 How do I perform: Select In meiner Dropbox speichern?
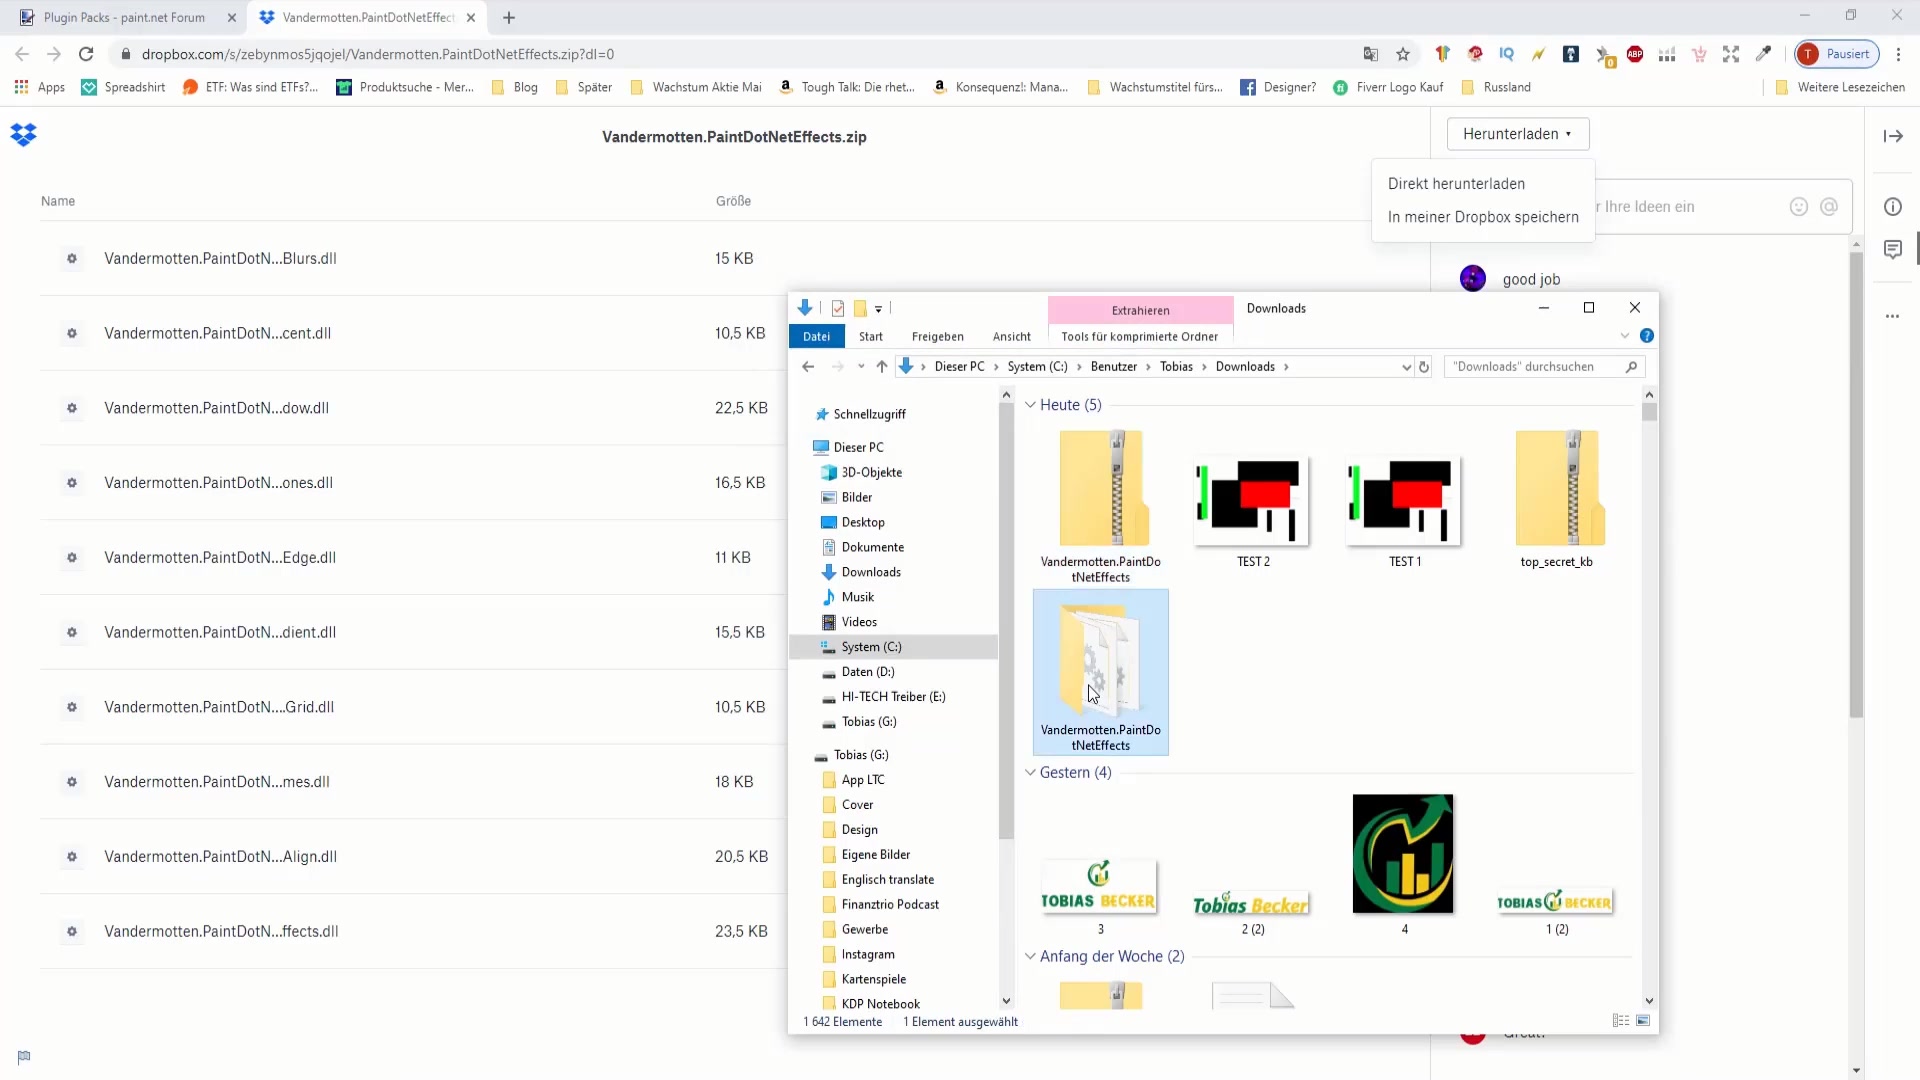(1483, 217)
